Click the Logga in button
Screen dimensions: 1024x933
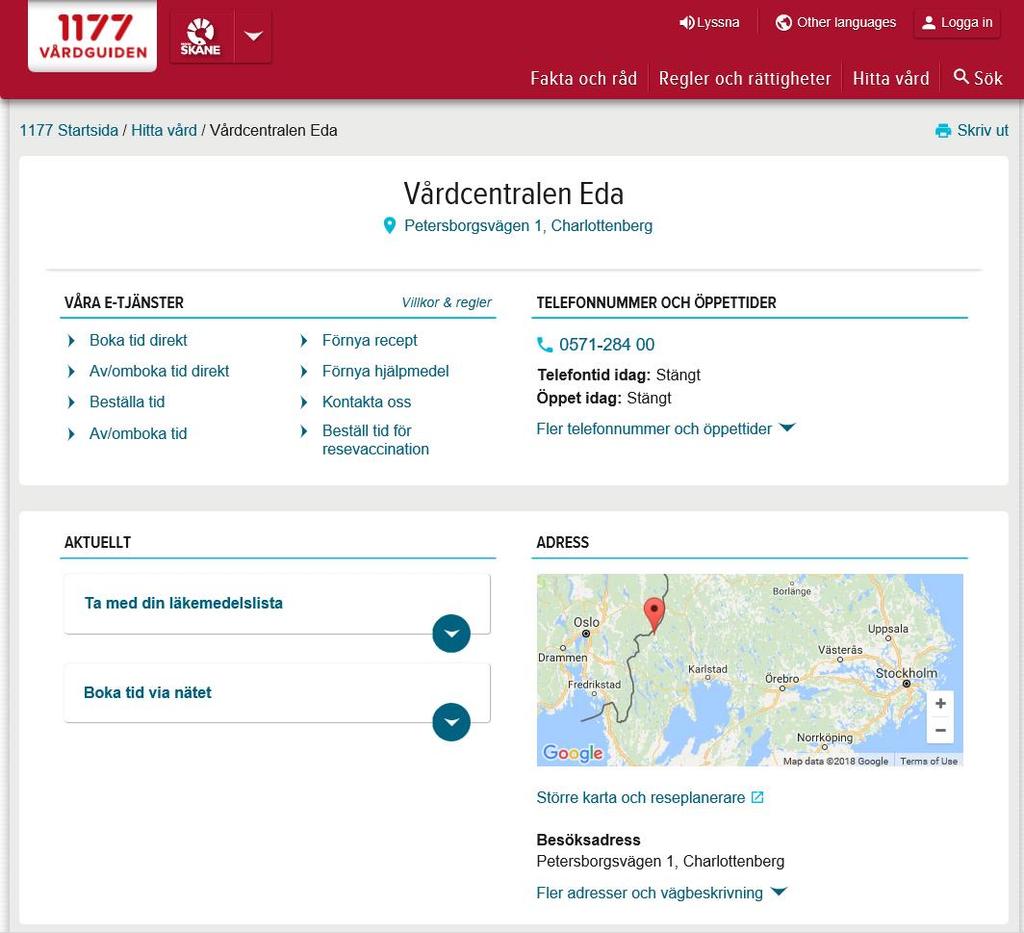click(x=957, y=24)
